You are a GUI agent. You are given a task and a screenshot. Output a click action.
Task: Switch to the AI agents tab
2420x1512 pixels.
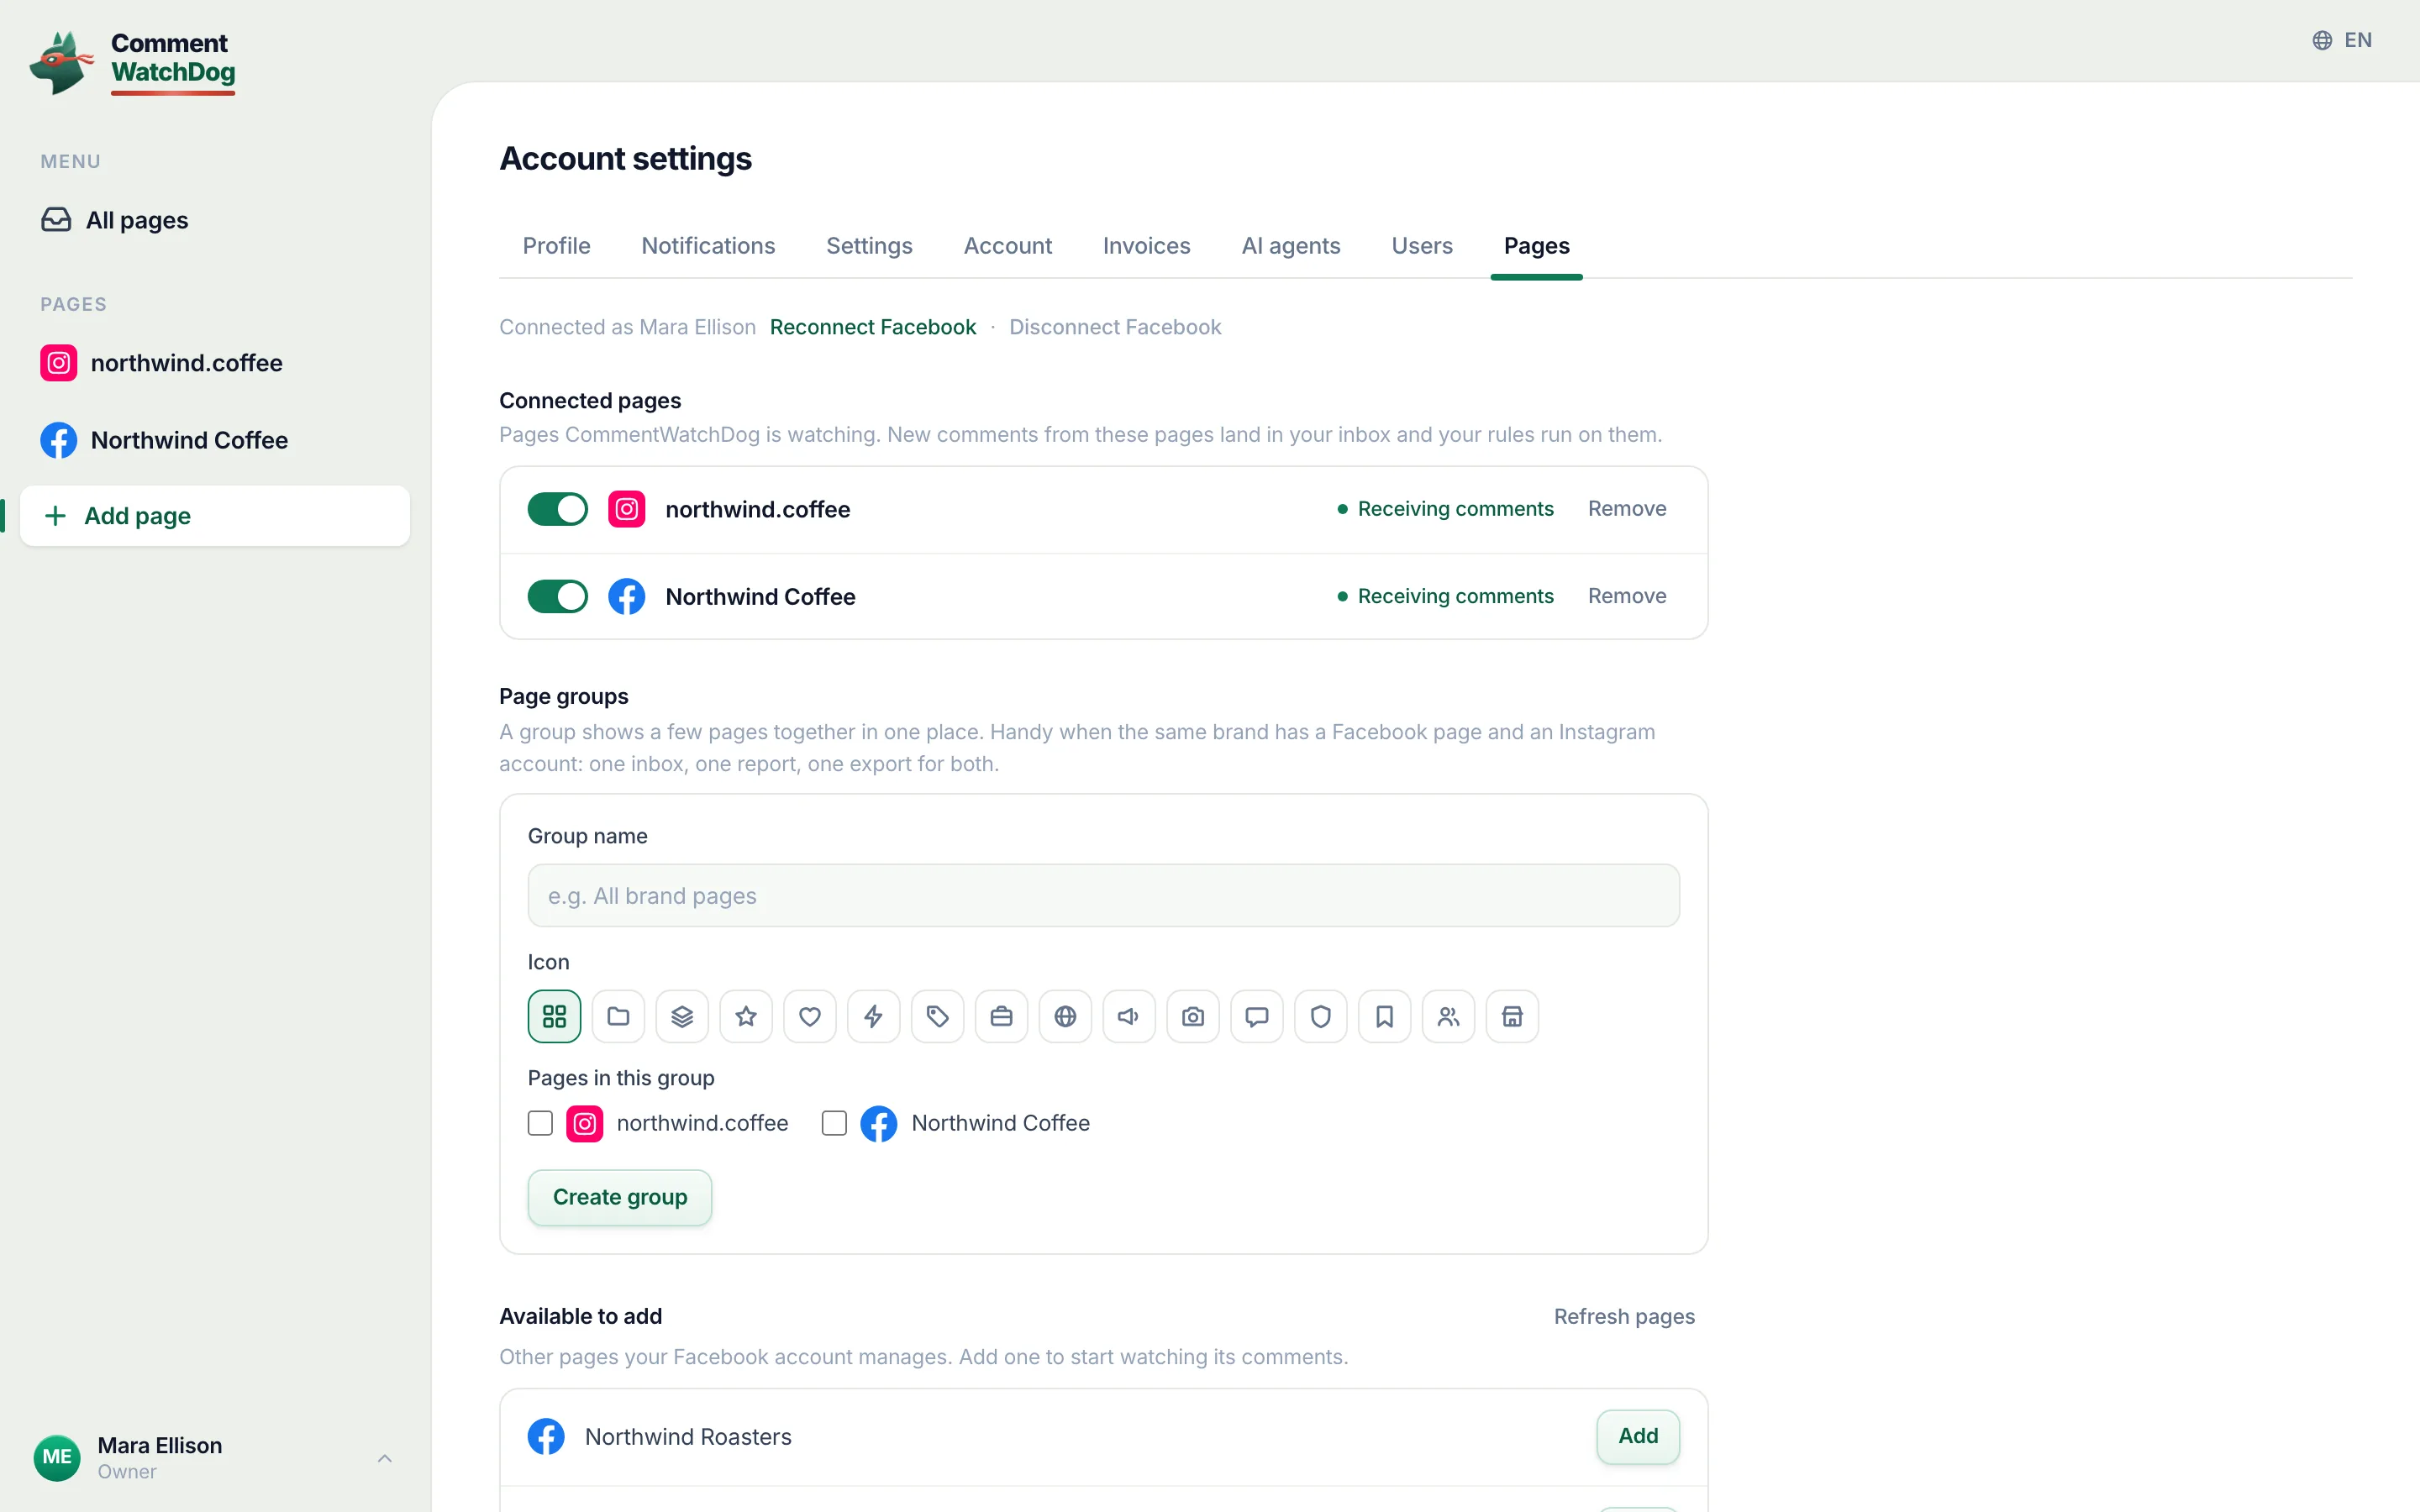(x=1291, y=246)
